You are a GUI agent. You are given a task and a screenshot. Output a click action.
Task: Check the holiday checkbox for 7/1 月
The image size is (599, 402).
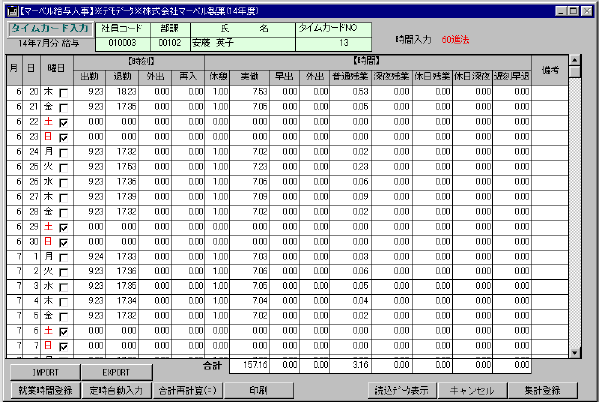[x=63, y=258]
